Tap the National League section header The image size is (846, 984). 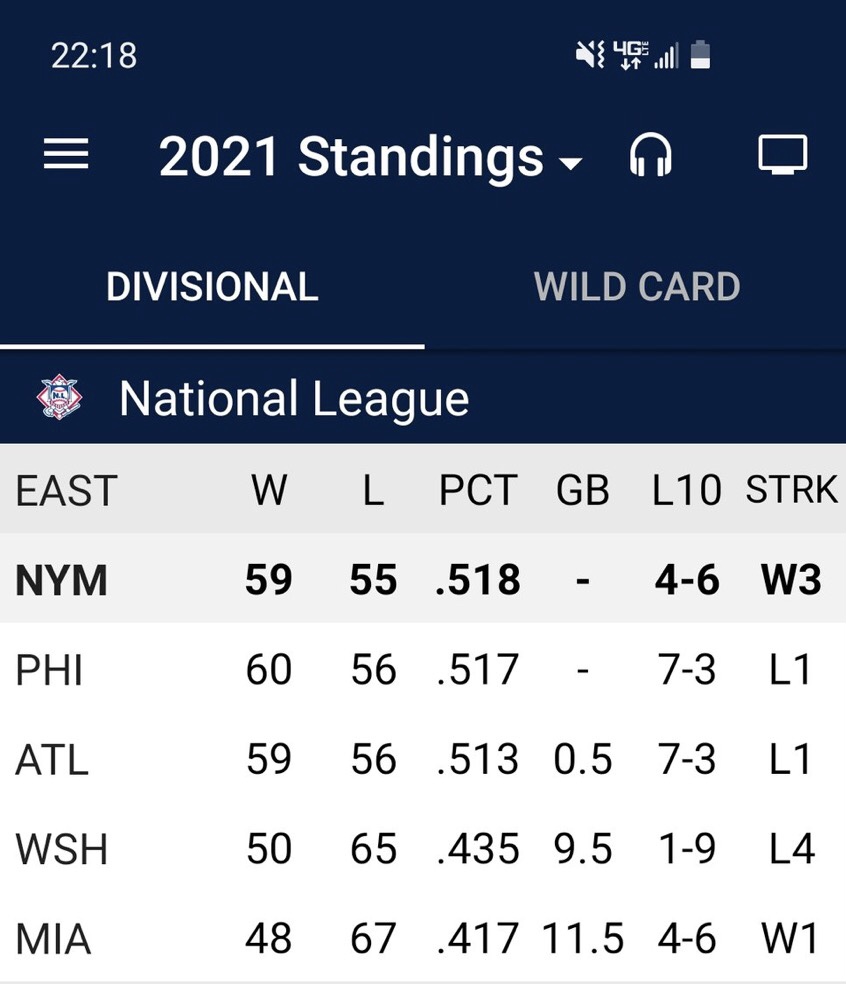pos(294,399)
